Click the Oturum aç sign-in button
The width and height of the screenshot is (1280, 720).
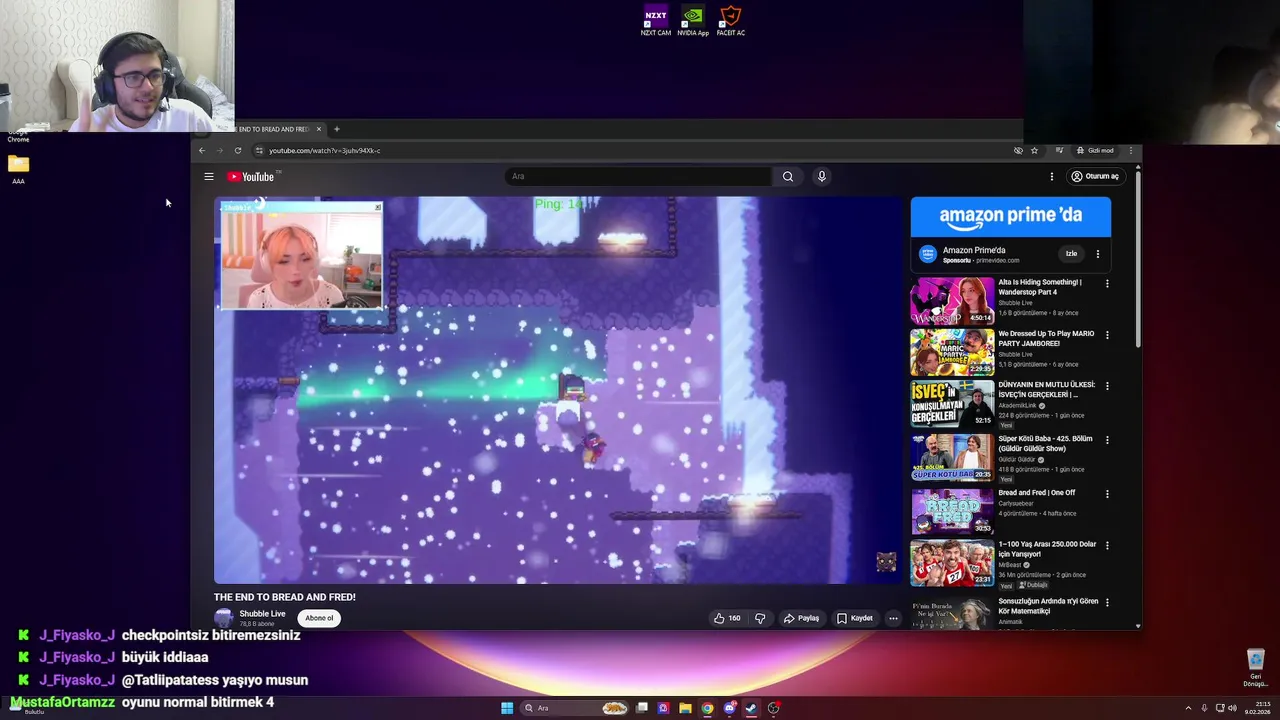pyautogui.click(x=1094, y=177)
